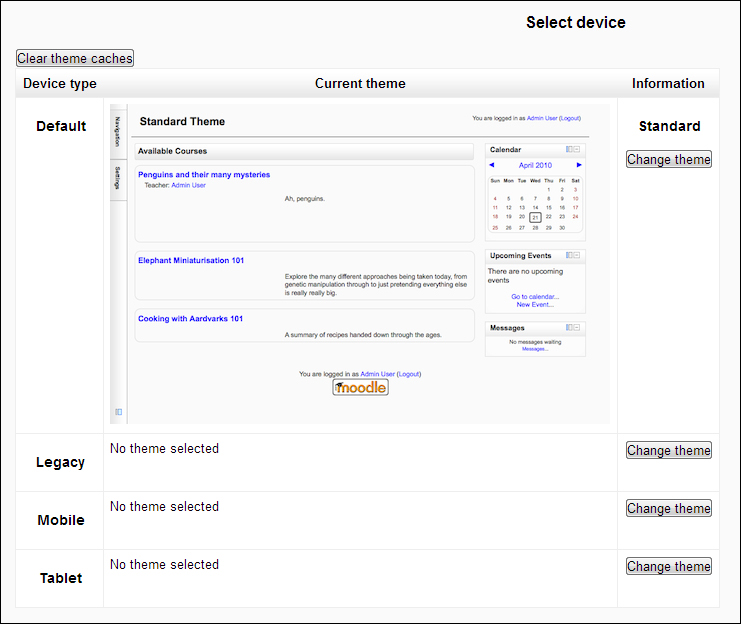Open the docked Settings side tab
The width and height of the screenshot is (741, 624).
point(118,178)
